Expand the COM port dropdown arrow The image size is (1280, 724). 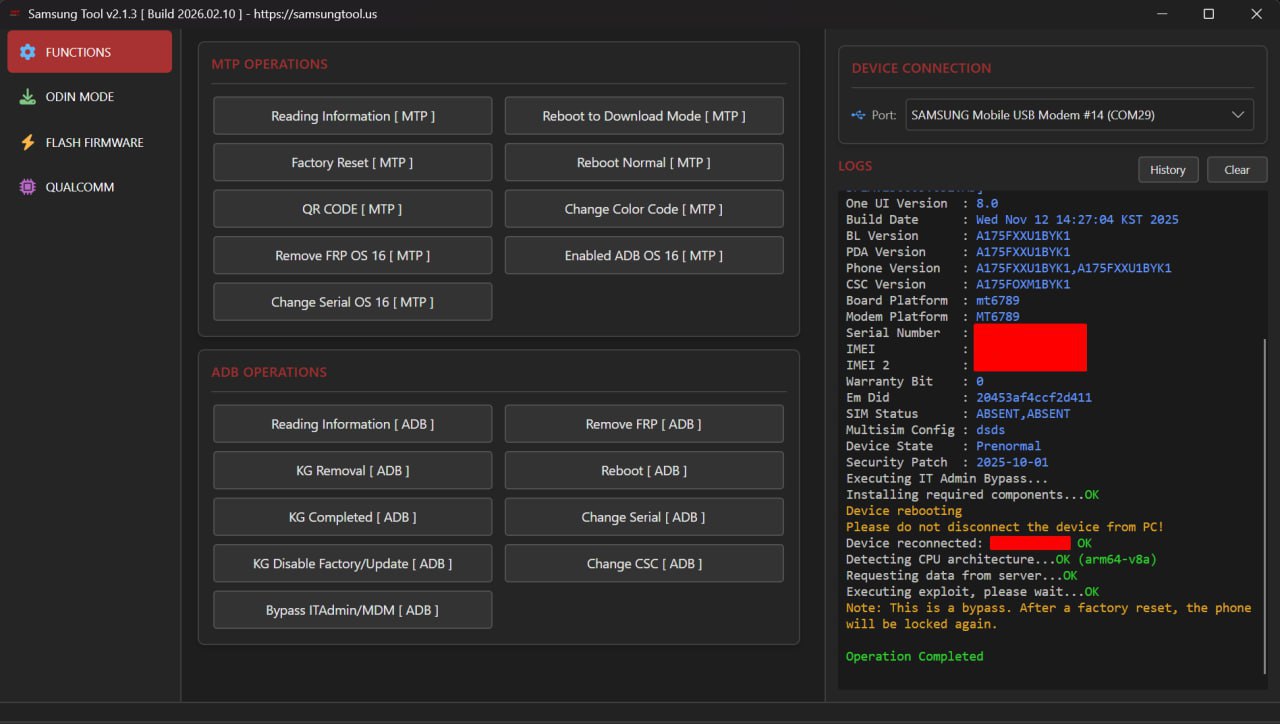[1238, 115]
